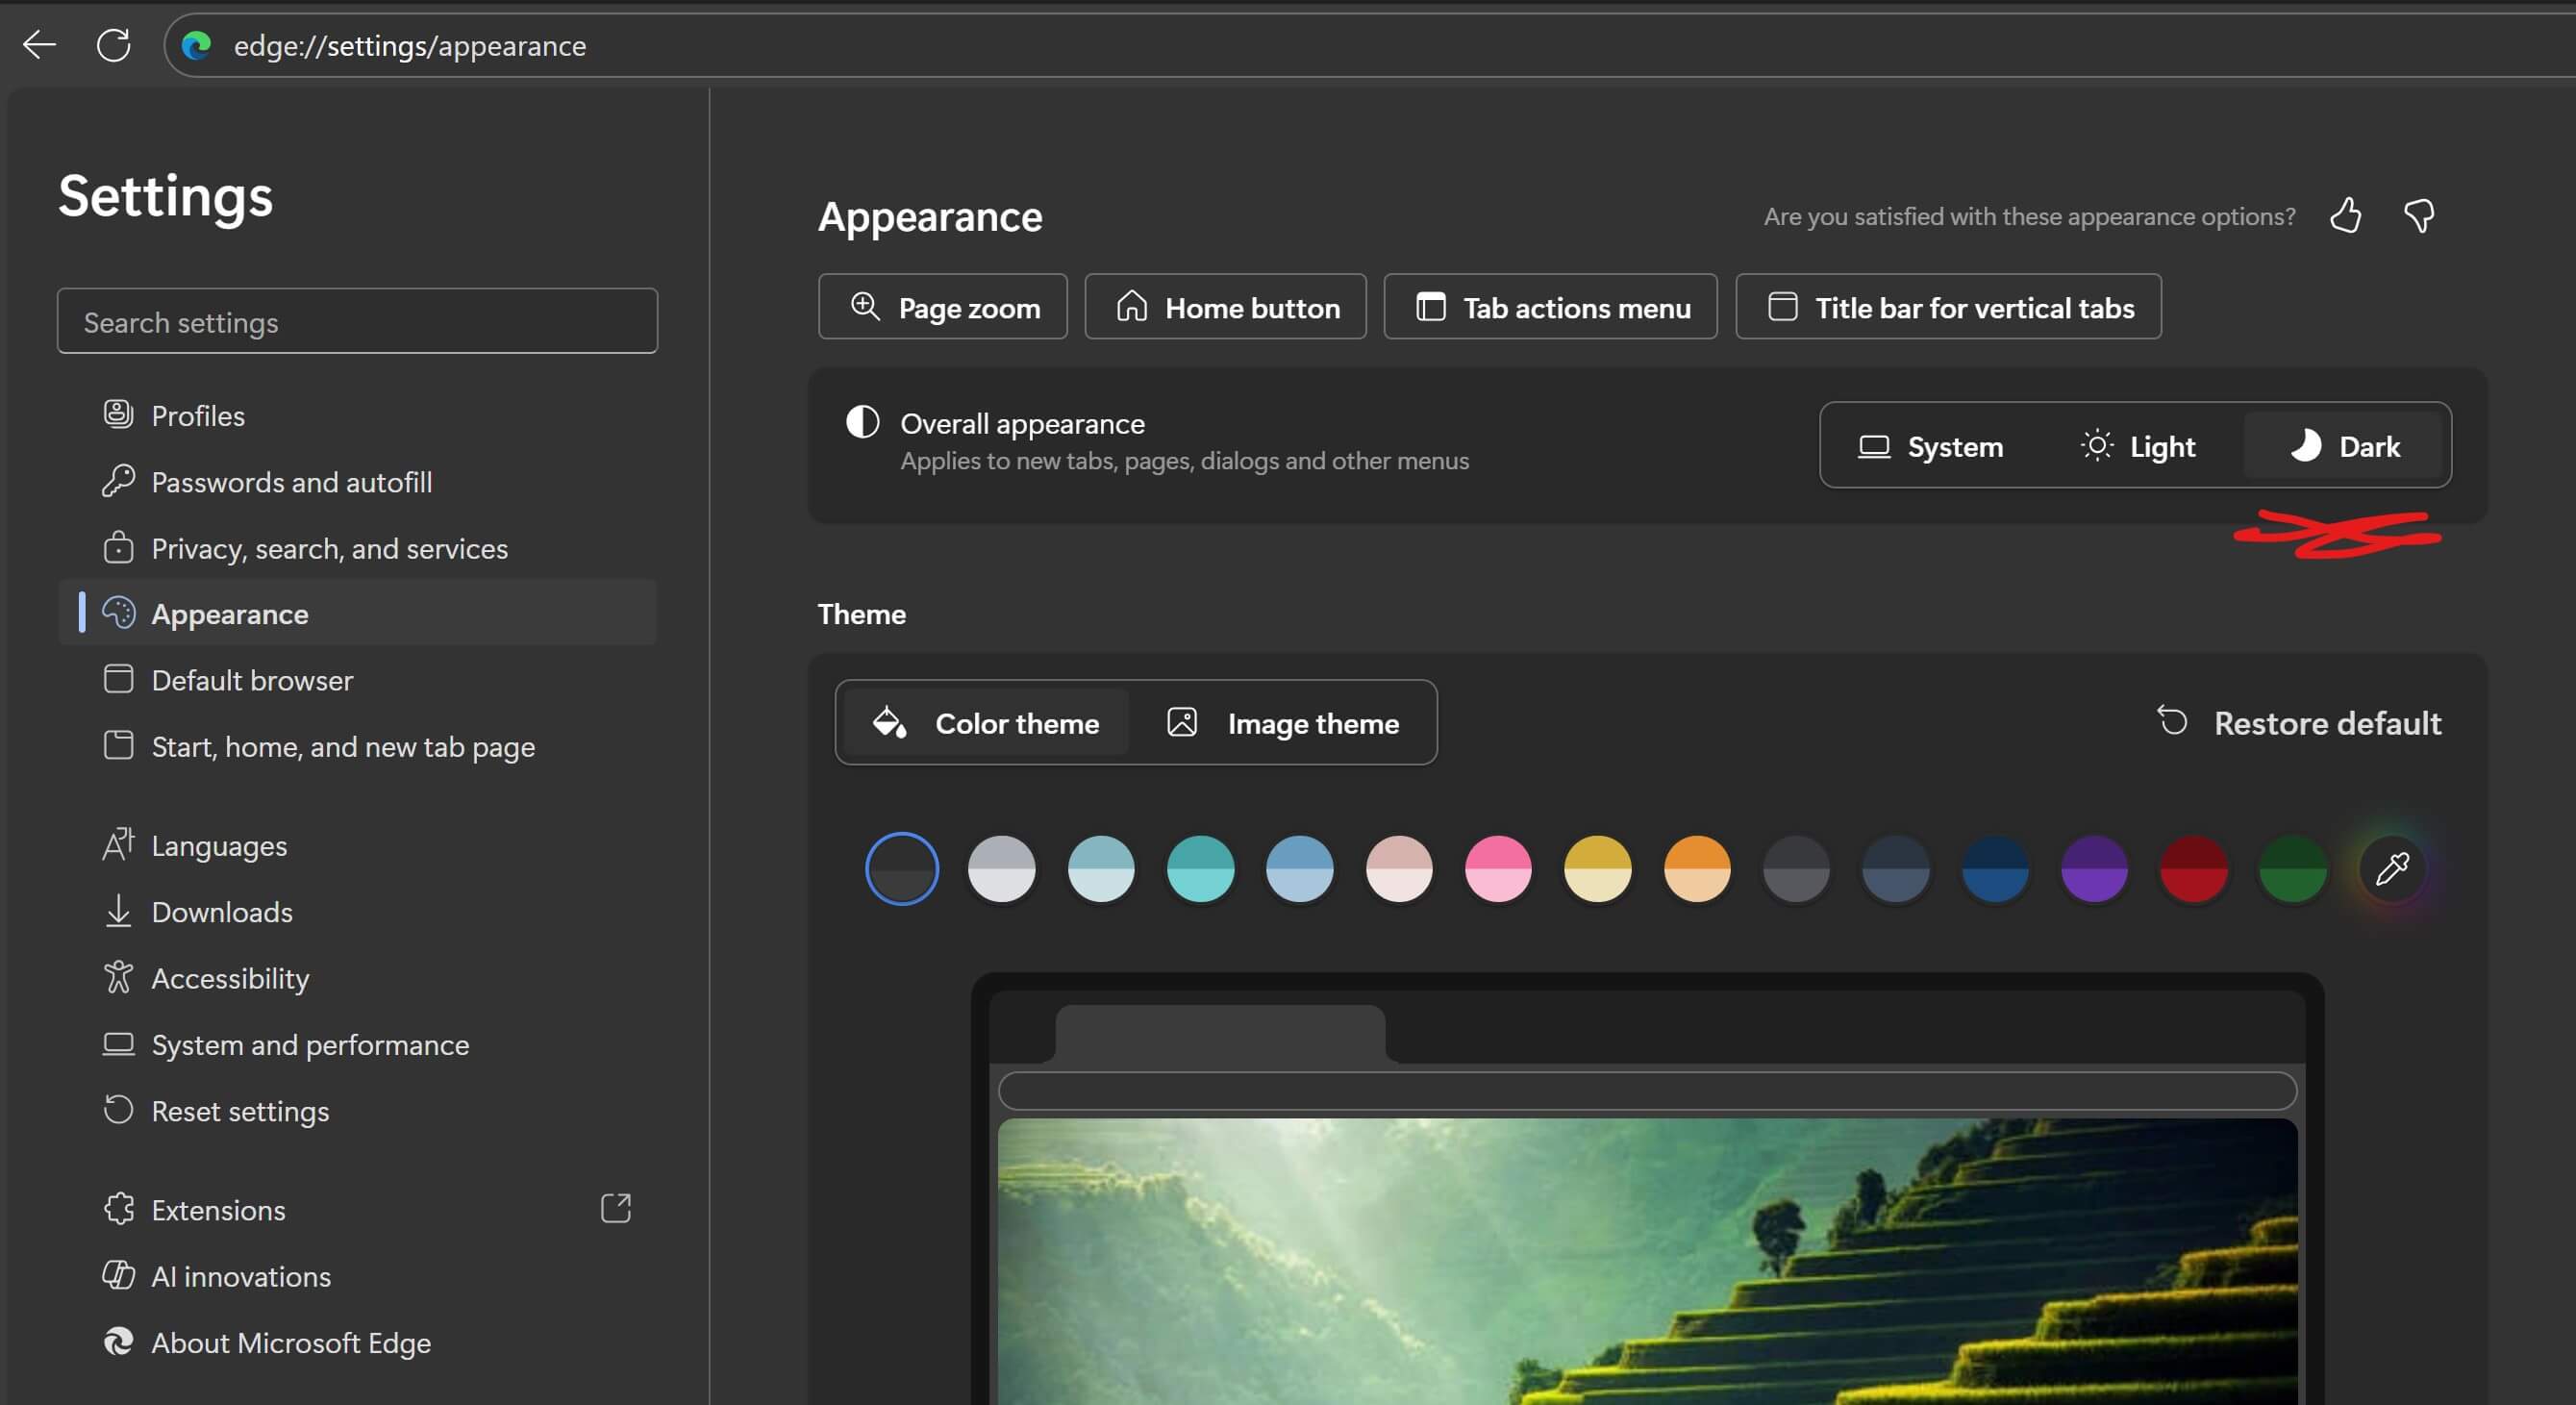Switch to Color theme tab
Viewport: 2576px width, 1405px height.
point(986,723)
